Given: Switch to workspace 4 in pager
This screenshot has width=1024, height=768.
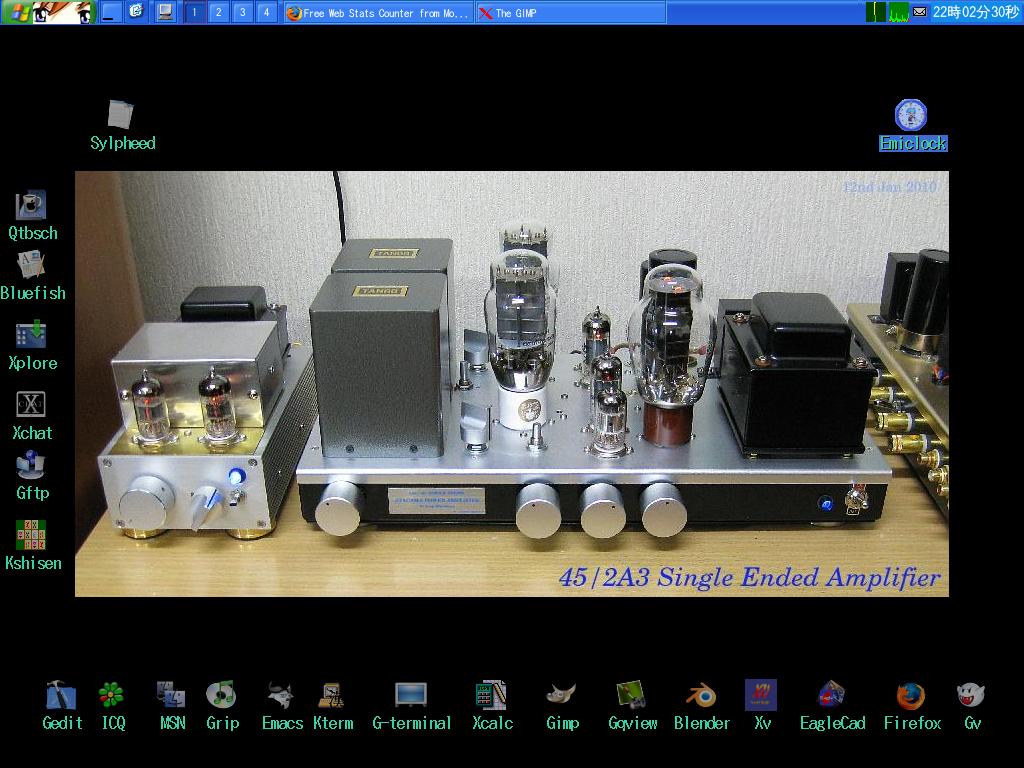Looking at the screenshot, I should point(266,12).
